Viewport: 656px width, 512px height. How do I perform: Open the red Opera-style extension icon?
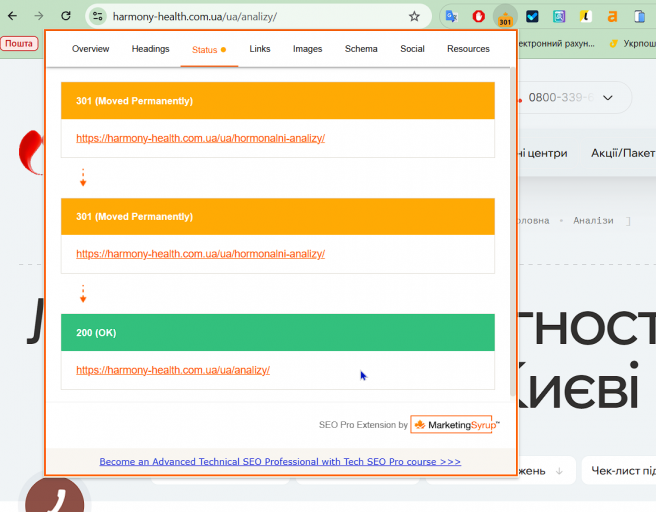pyautogui.click(x=478, y=16)
